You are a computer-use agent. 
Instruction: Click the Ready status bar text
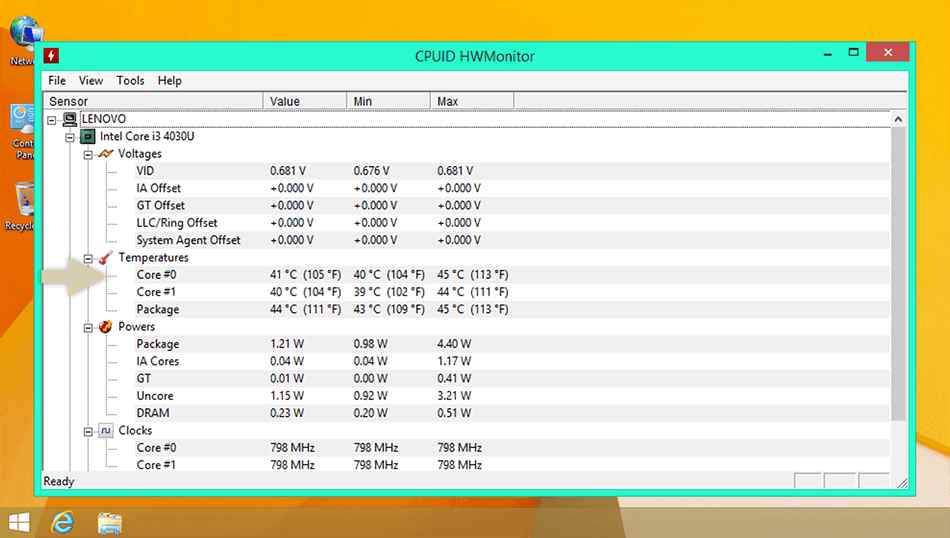click(59, 481)
